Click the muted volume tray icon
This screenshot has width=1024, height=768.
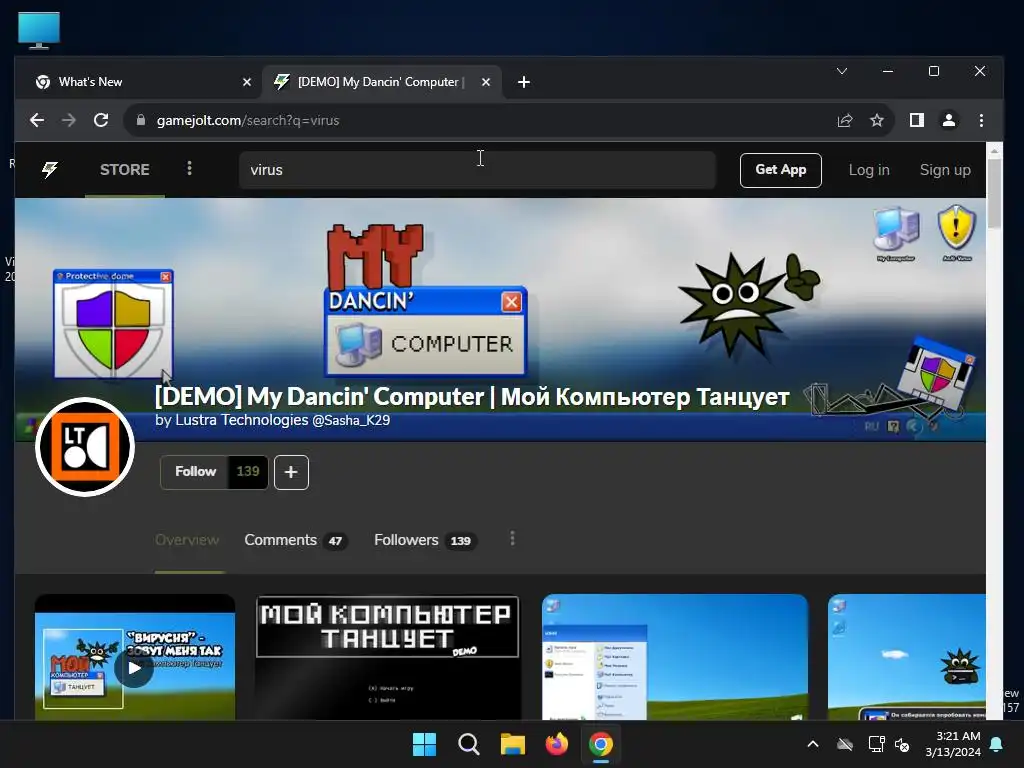pos(902,744)
